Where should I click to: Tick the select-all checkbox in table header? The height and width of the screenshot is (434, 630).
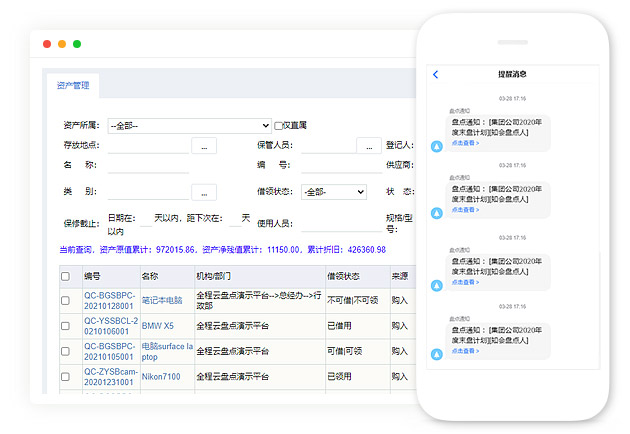click(x=65, y=276)
